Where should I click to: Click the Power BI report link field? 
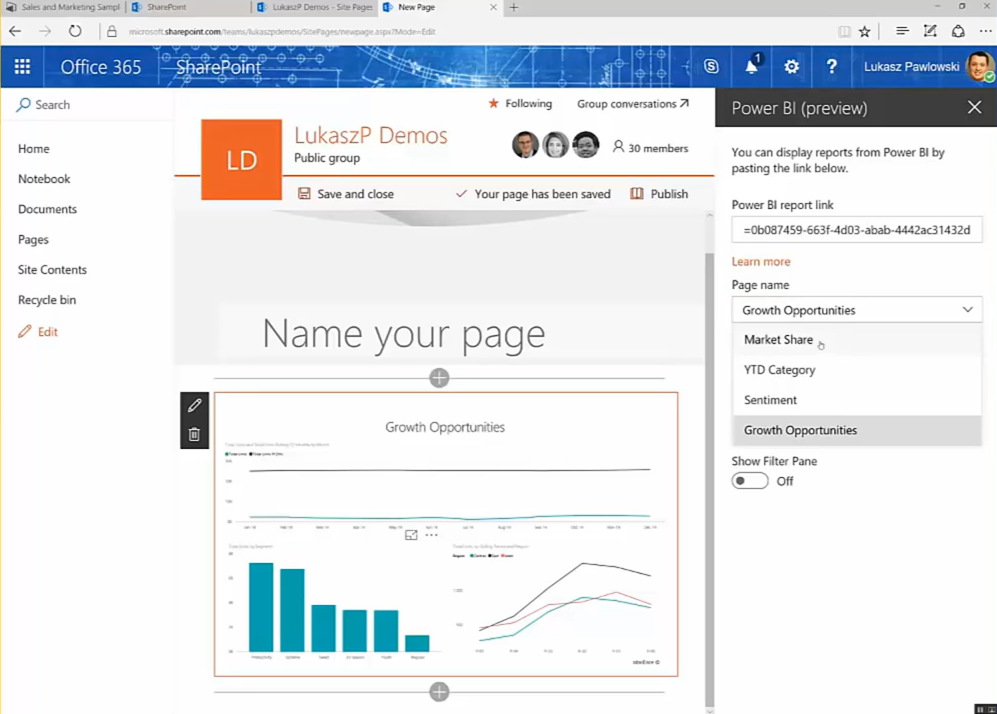point(856,230)
